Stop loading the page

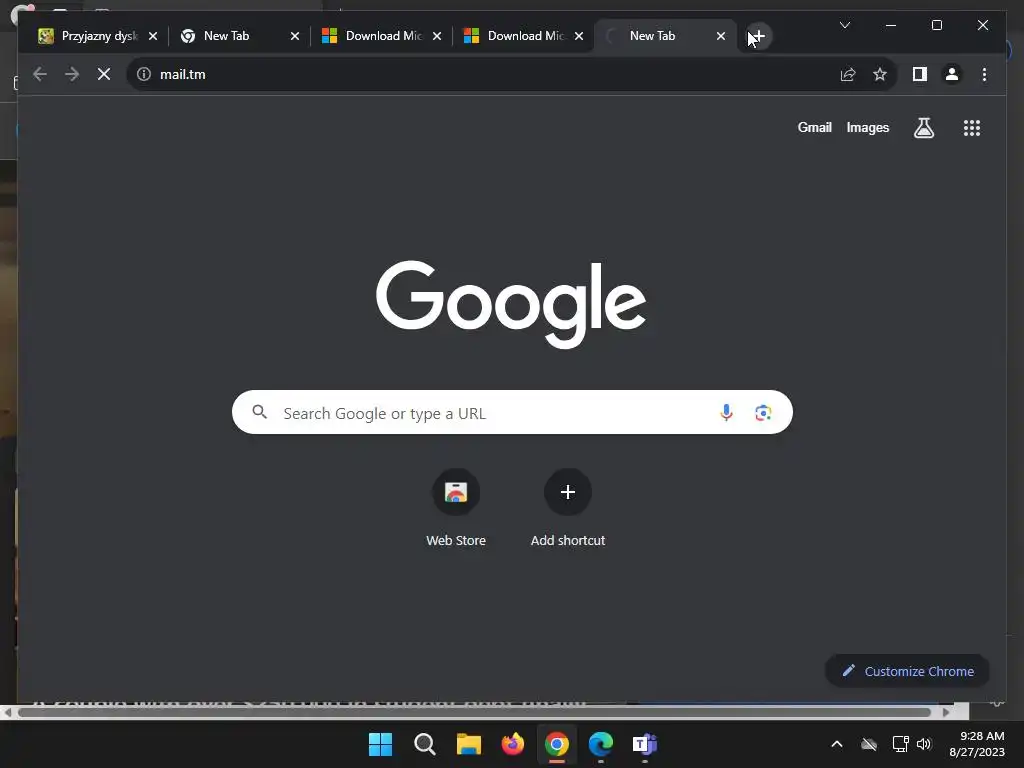click(x=104, y=74)
